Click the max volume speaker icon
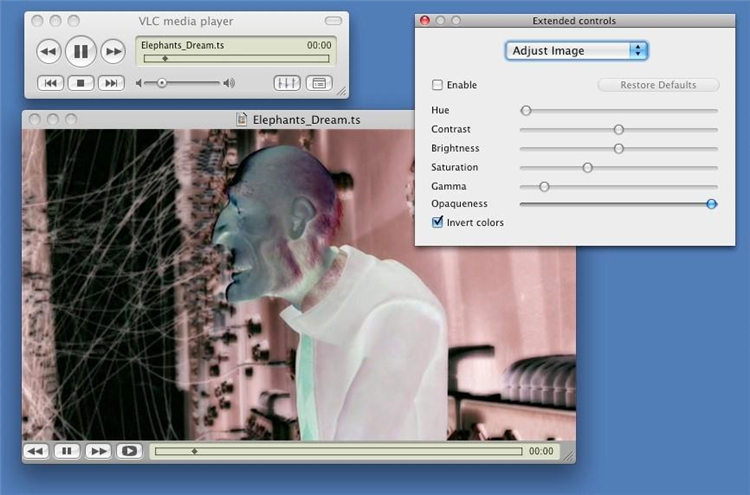Image resolution: width=750 pixels, height=495 pixels. point(229,83)
